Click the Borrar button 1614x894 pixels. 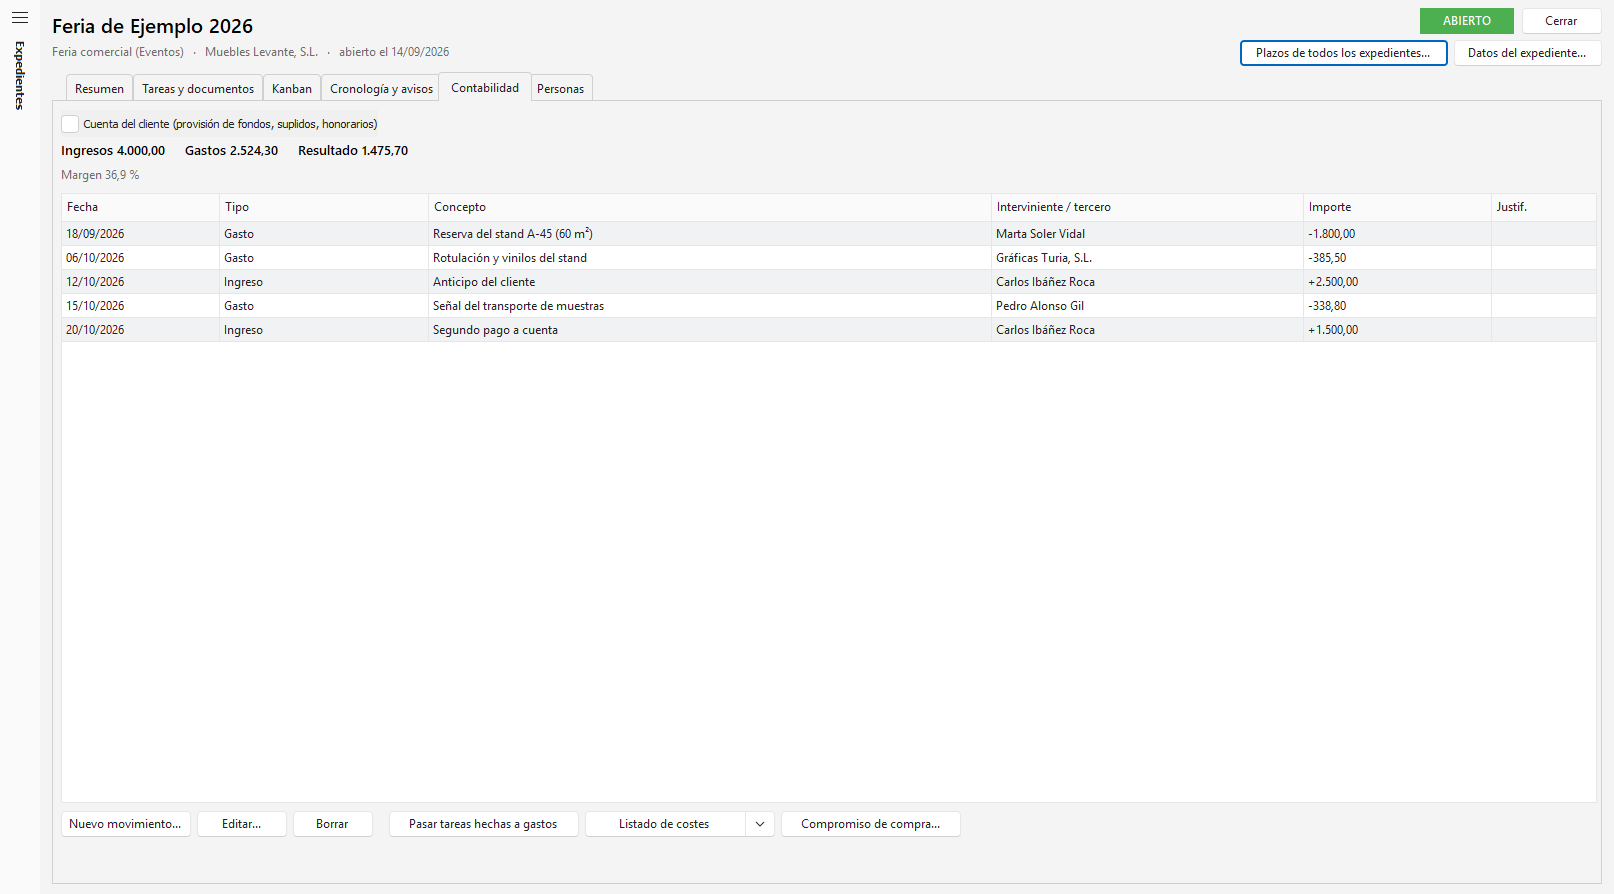[332, 824]
